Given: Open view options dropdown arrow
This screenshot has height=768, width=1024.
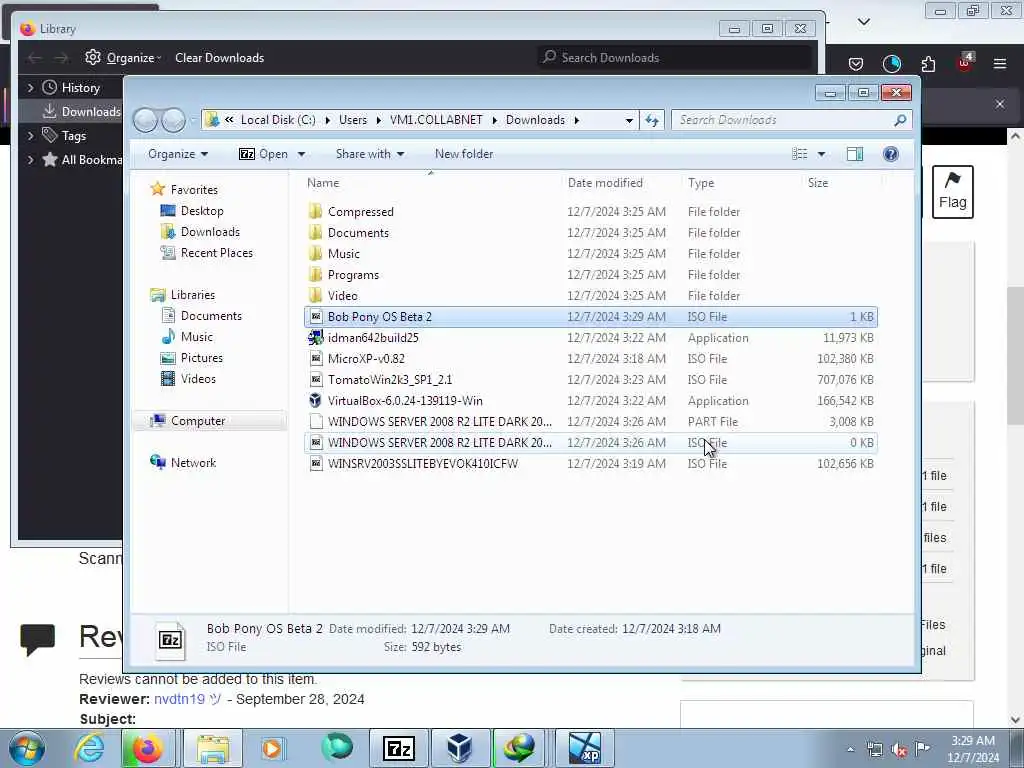Looking at the screenshot, I should point(822,154).
